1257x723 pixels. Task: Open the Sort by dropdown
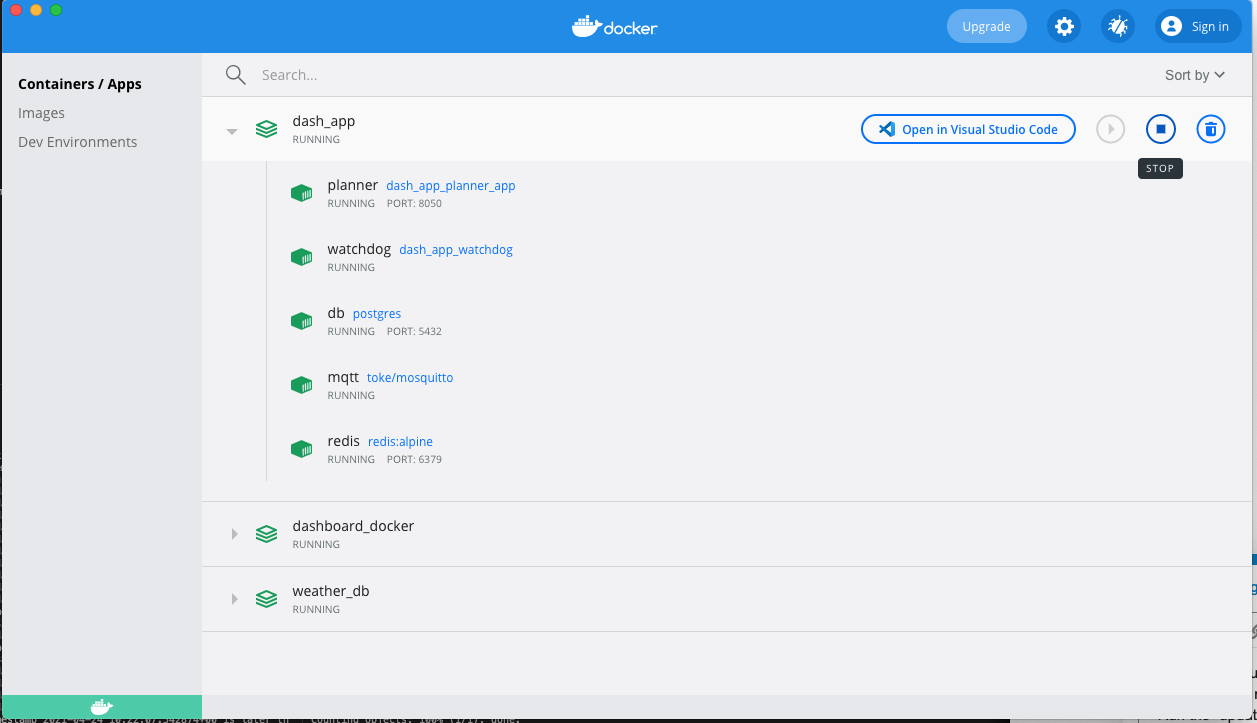click(1195, 75)
